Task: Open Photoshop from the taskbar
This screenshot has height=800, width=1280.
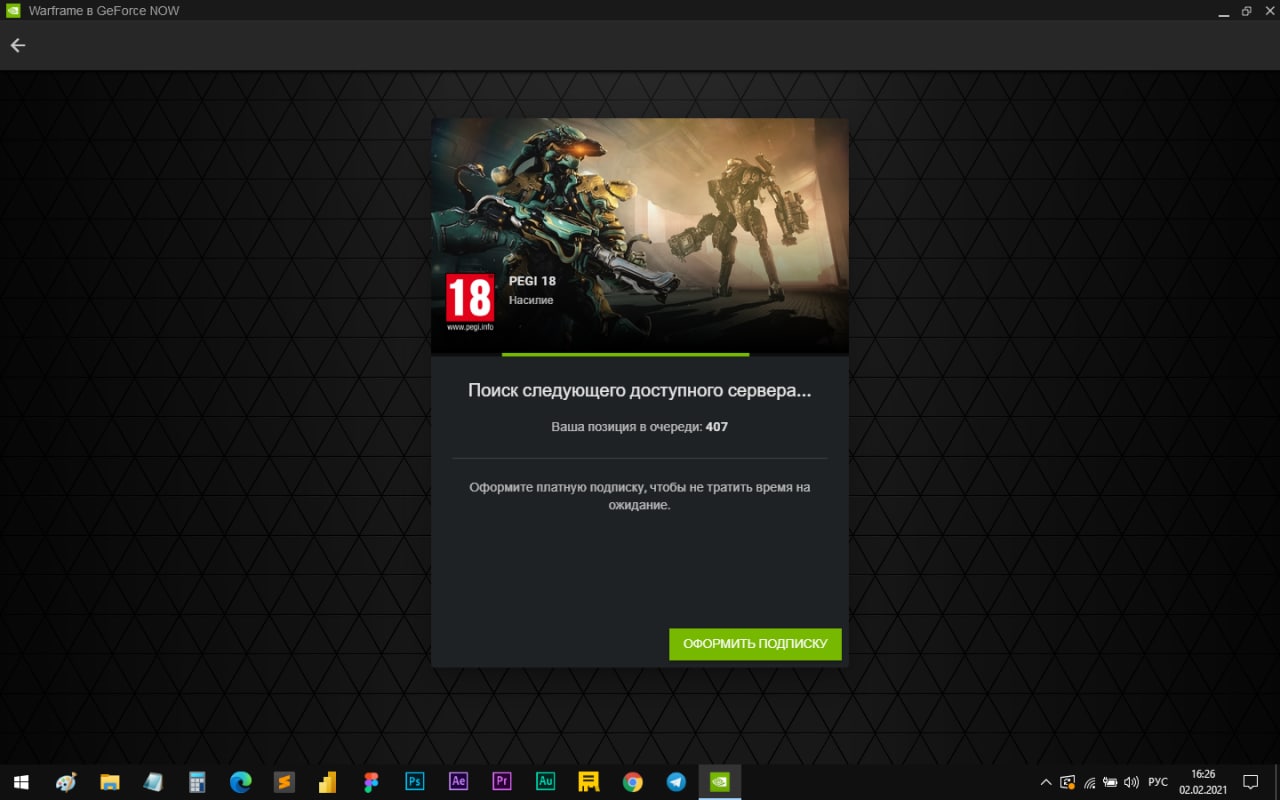Action: pos(415,782)
